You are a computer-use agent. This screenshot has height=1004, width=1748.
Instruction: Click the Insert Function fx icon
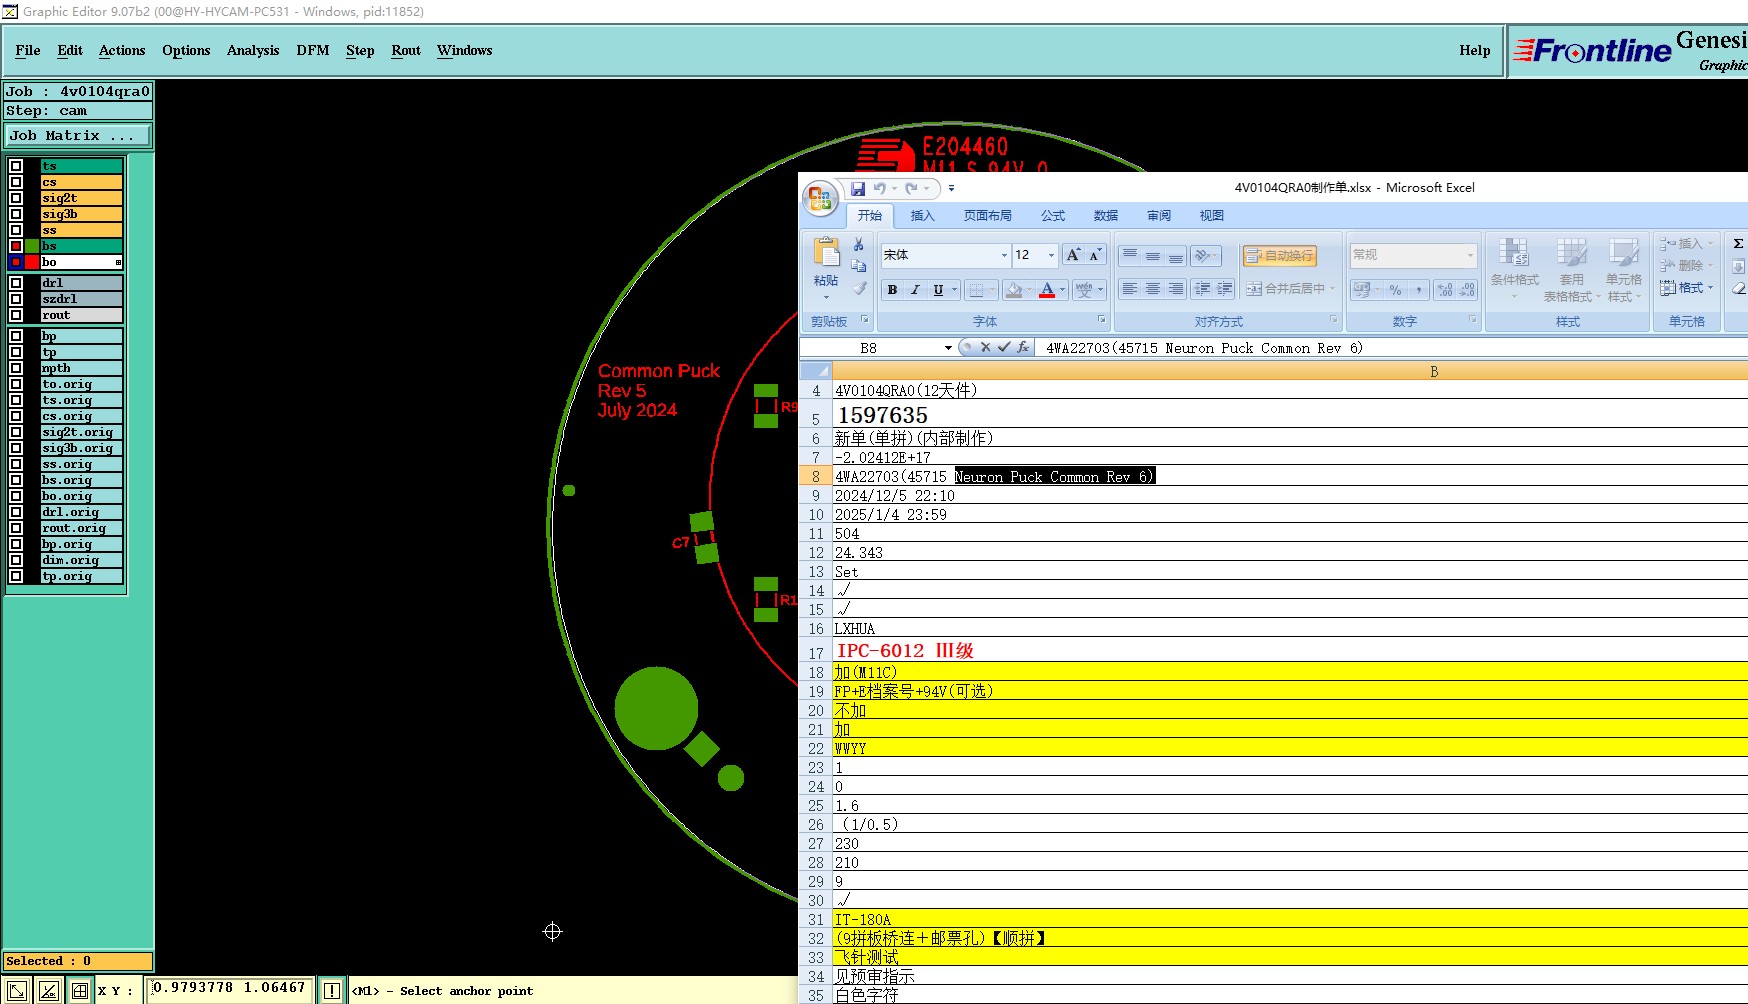point(1023,347)
